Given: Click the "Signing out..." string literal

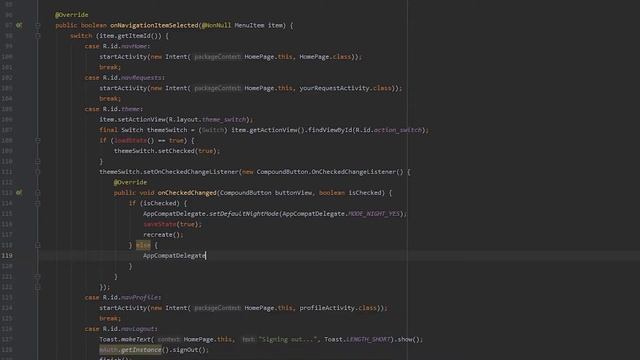Looking at the screenshot, I should (x=288, y=340).
